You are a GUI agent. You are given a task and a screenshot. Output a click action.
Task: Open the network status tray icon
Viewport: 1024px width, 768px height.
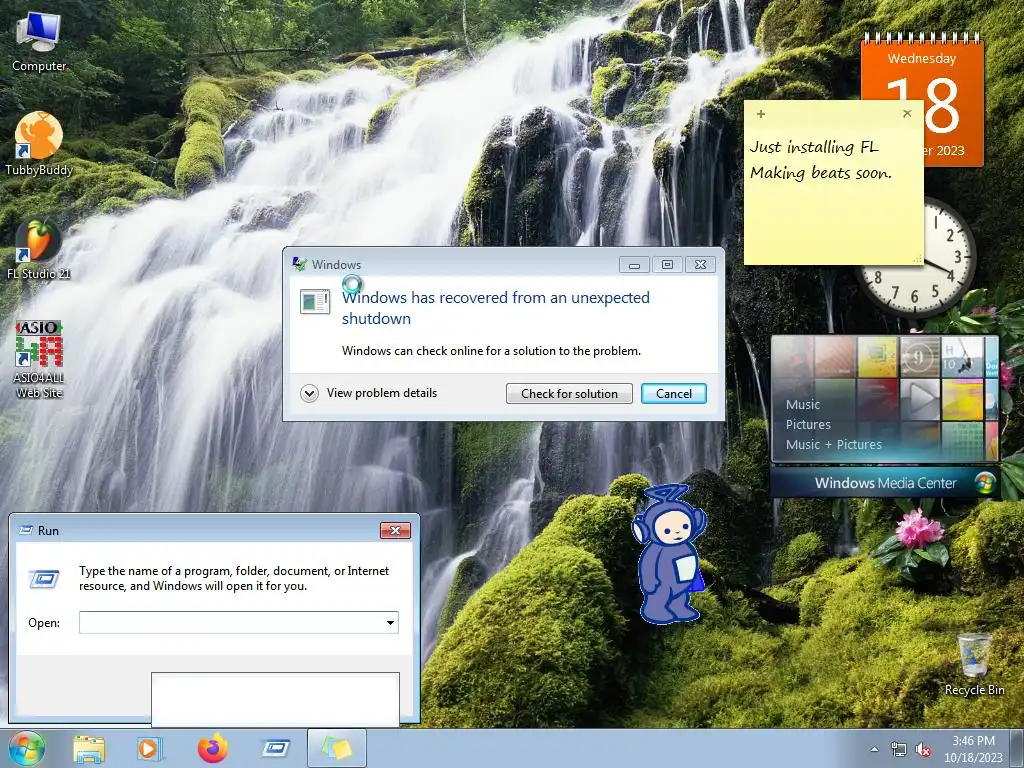coord(899,750)
